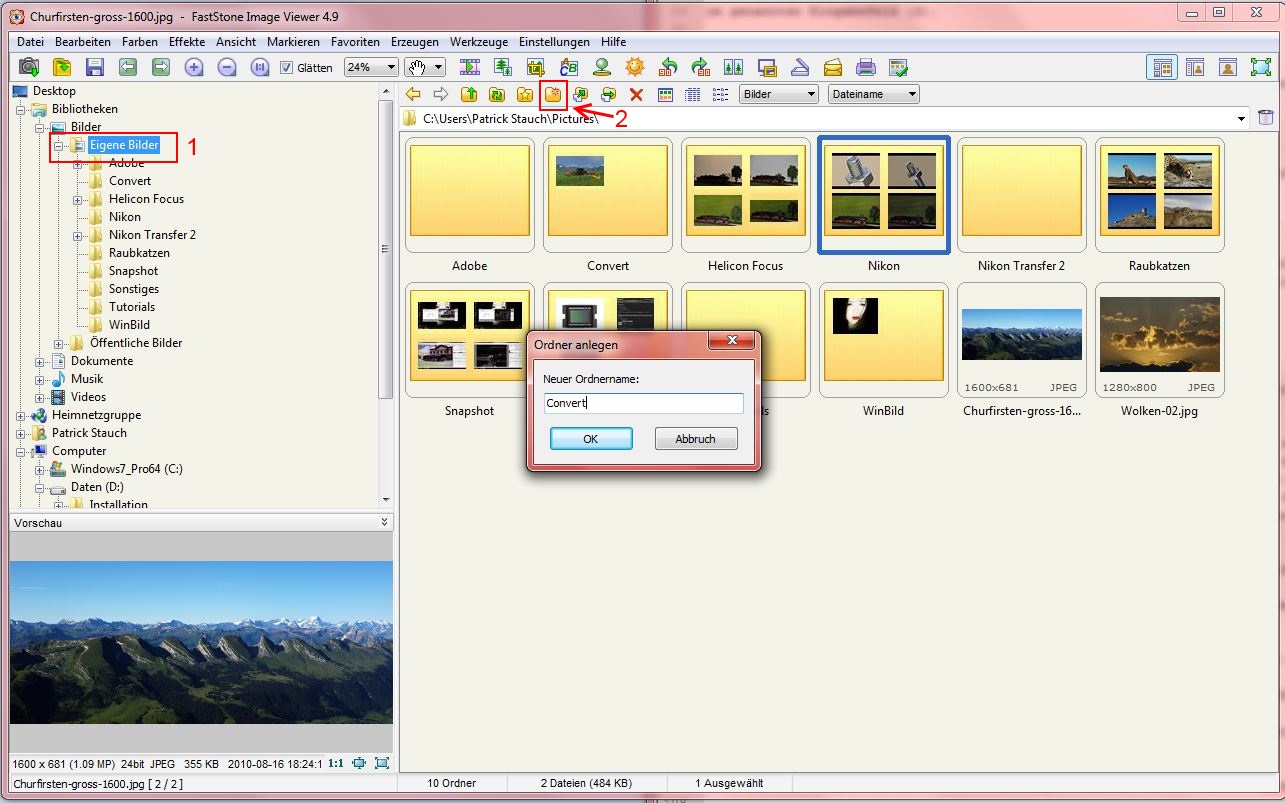Open the Einstellungen menu
The image size is (1285, 803).
pos(554,42)
